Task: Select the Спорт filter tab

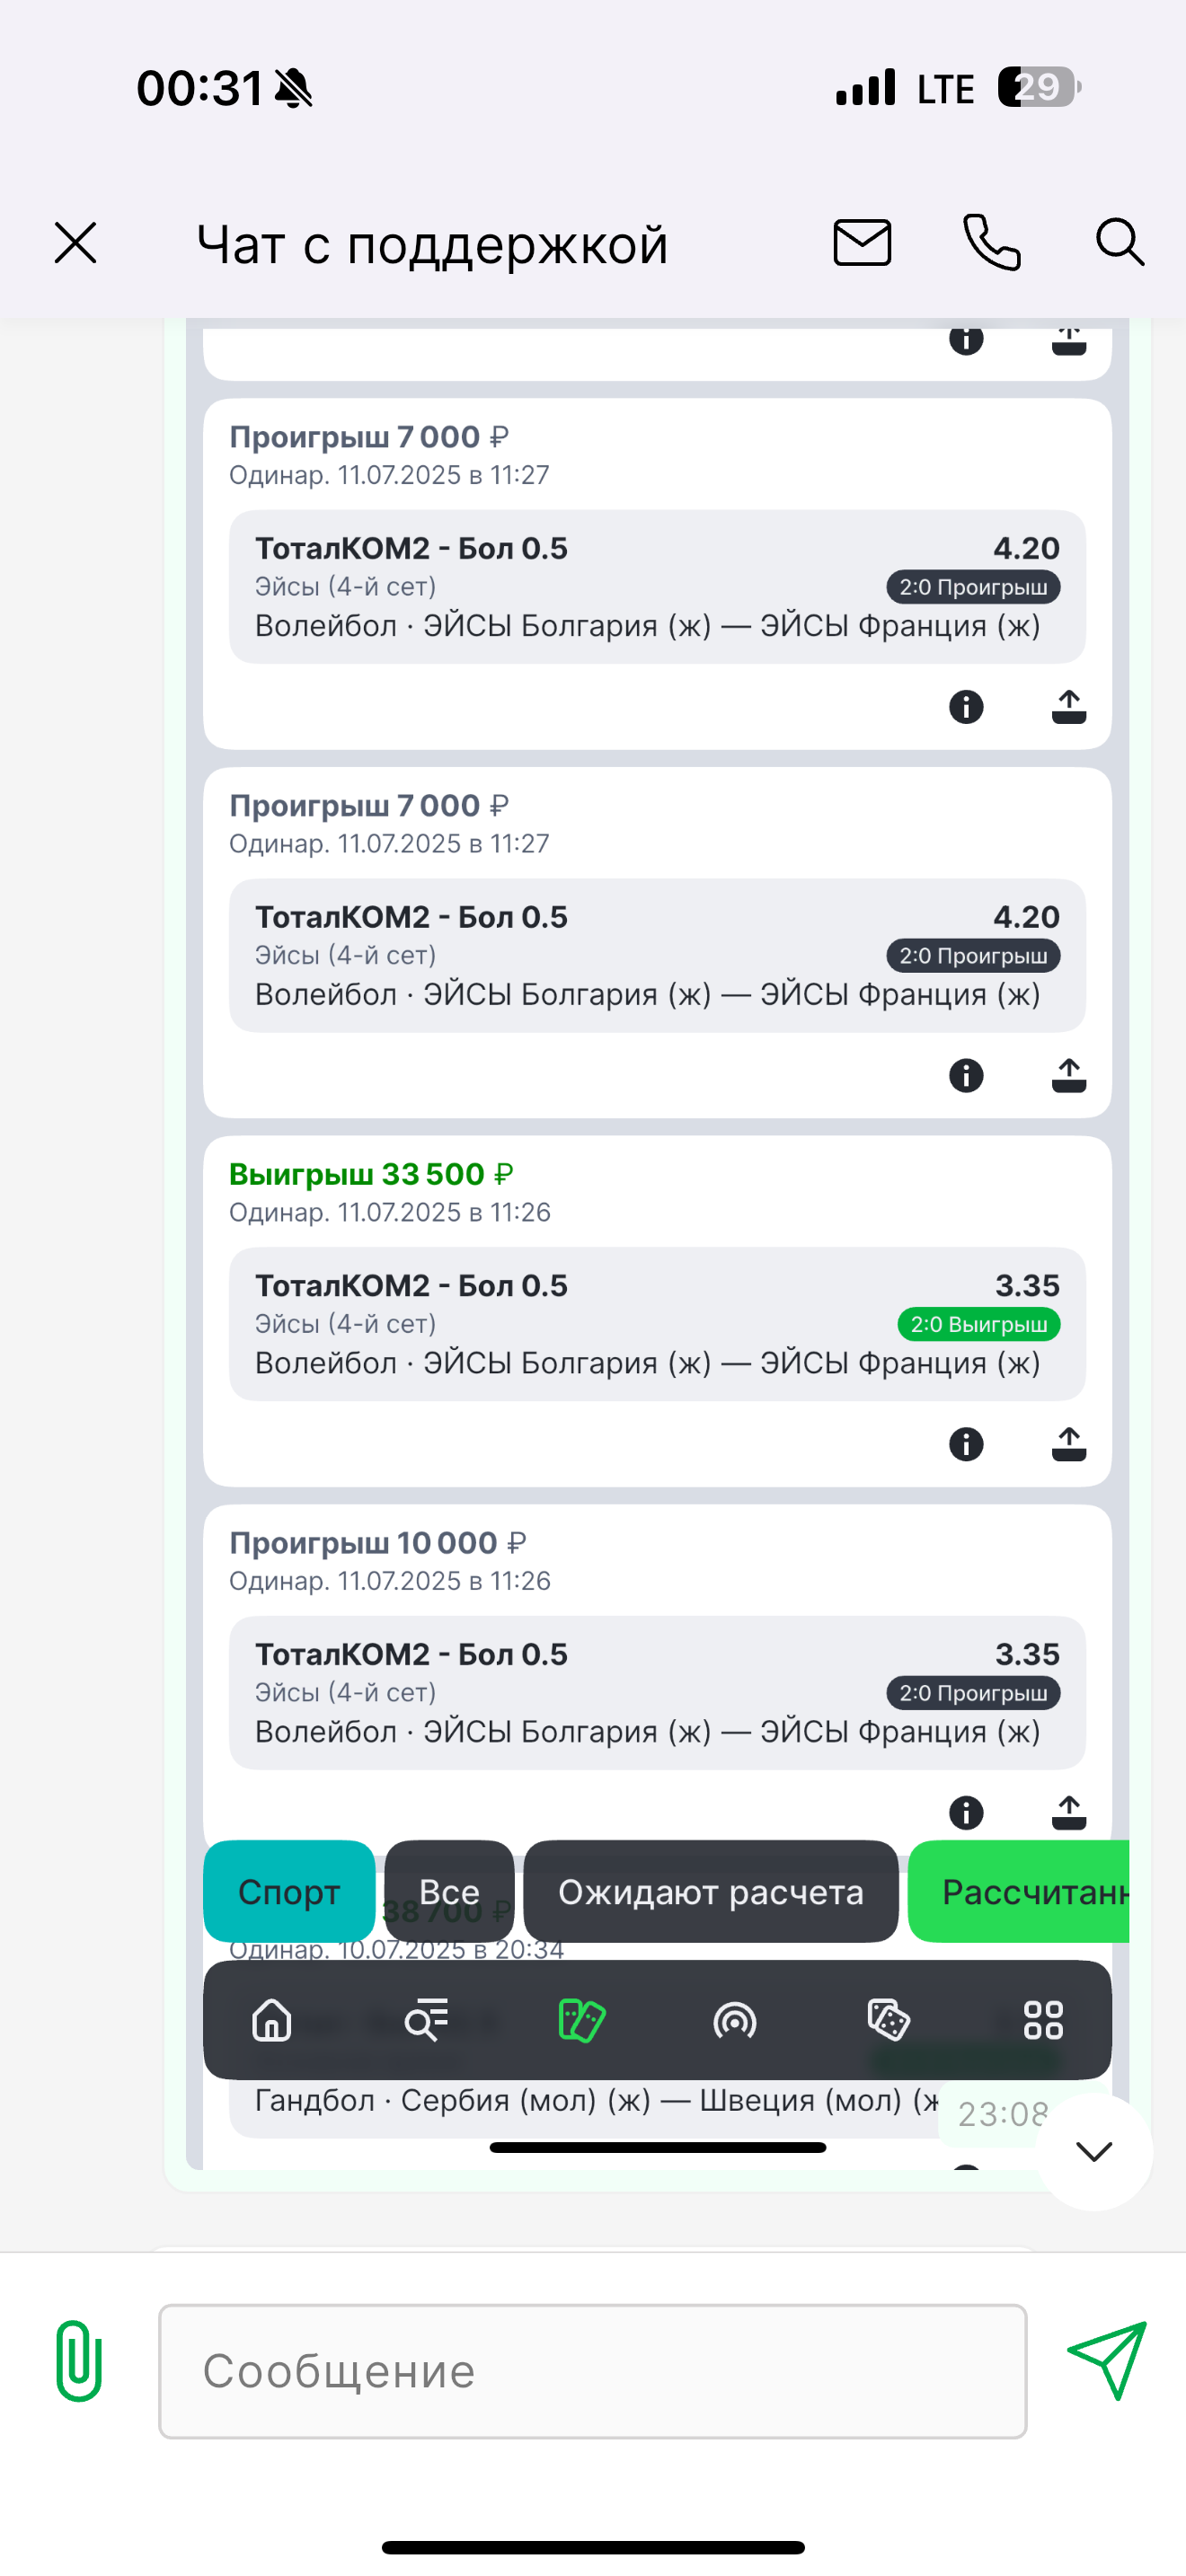Action: (x=289, y=1891)
